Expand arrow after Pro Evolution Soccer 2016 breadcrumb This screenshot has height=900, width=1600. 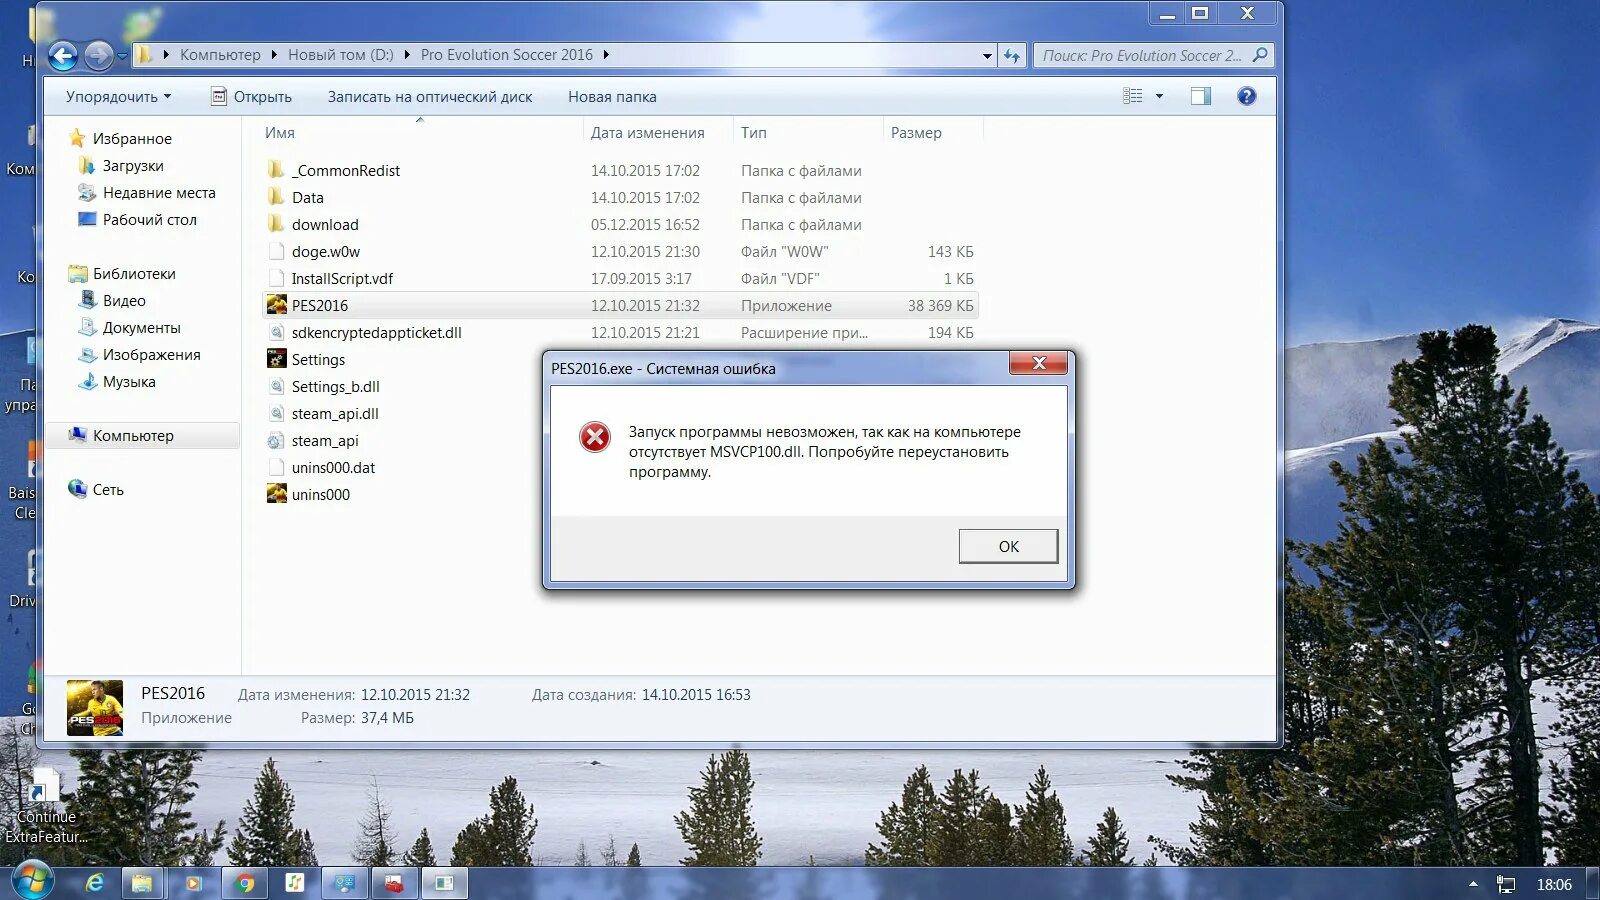606,55
